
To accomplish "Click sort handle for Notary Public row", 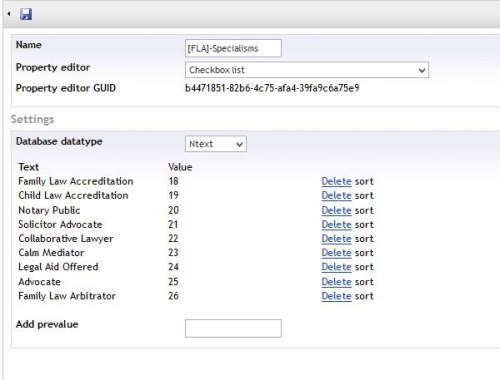I will [x=364, y=211].
